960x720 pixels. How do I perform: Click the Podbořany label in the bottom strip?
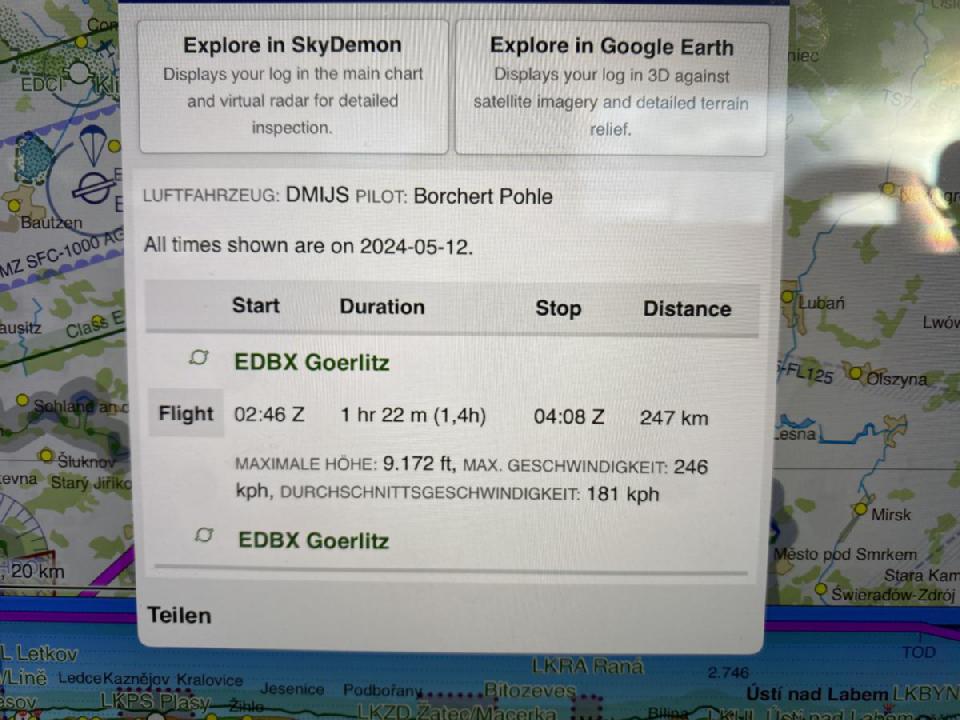click(383, 690)
